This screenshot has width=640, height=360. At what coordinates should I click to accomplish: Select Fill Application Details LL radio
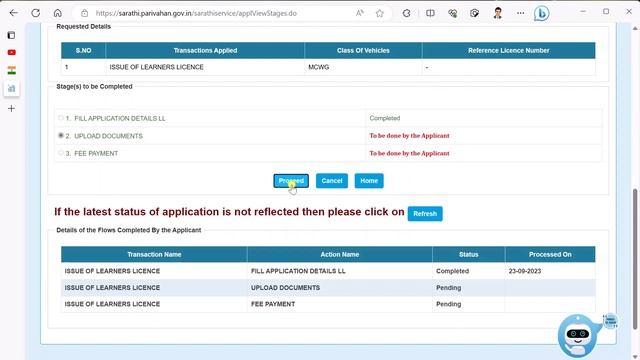point(61,118)
